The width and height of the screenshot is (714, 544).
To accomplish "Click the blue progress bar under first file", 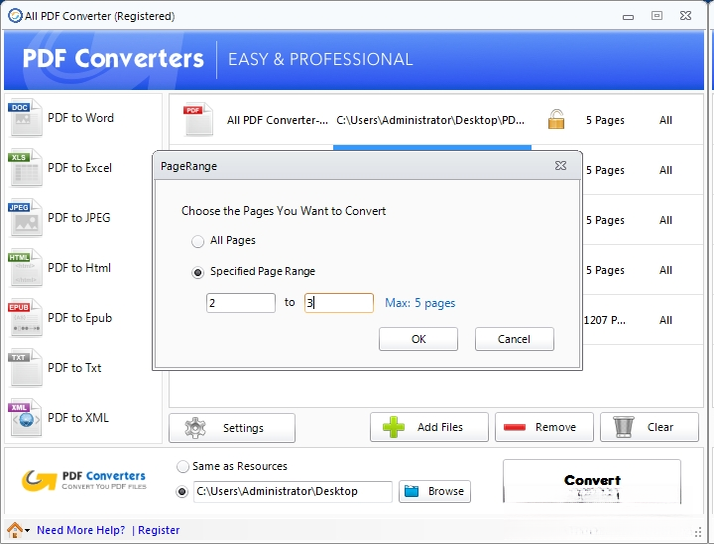I will point(432,147).
